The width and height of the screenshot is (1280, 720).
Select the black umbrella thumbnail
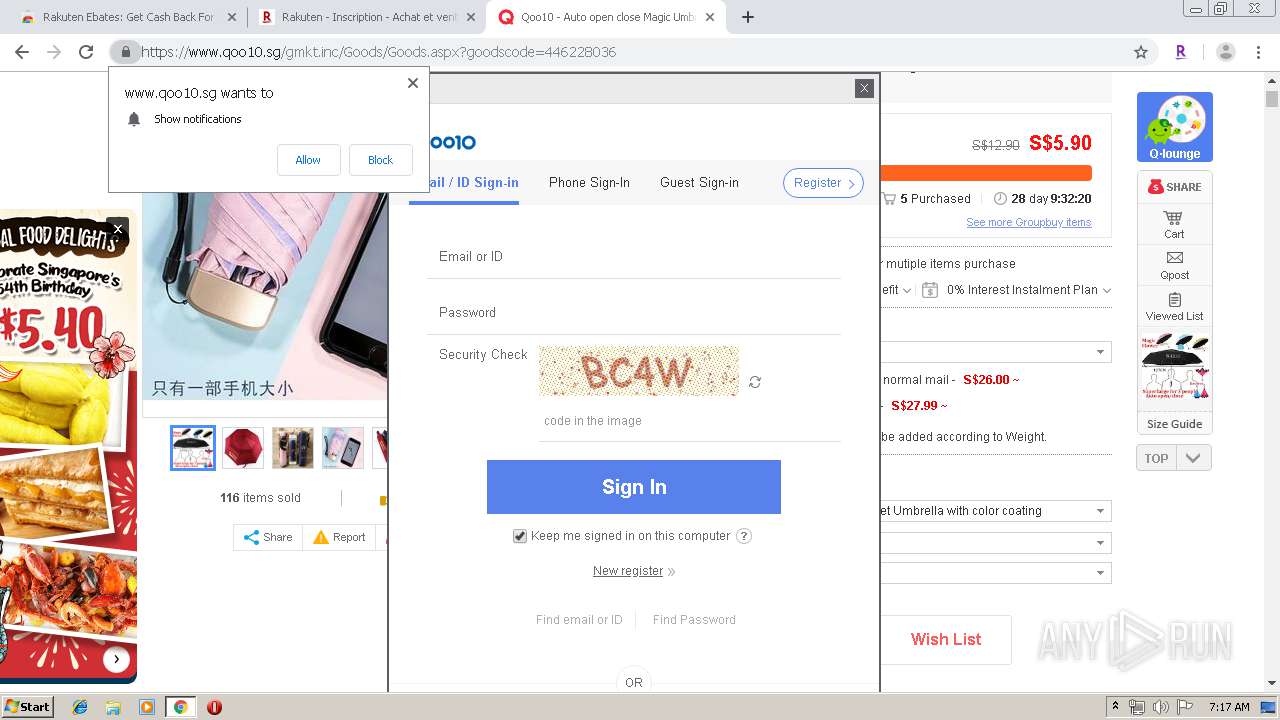193,448
